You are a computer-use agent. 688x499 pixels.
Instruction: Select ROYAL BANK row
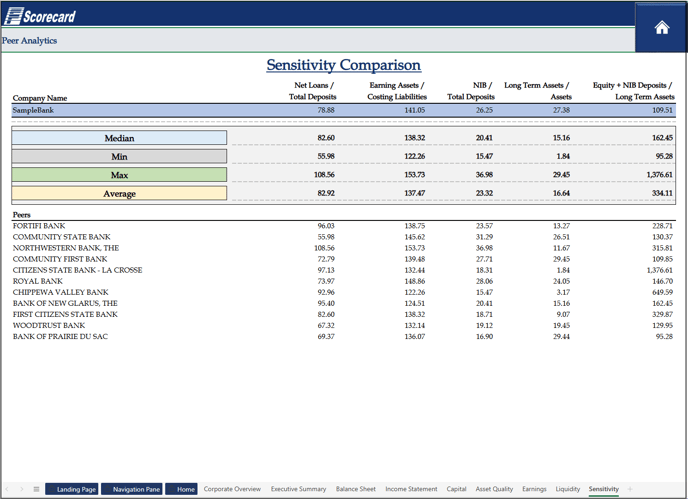[344, 281]
